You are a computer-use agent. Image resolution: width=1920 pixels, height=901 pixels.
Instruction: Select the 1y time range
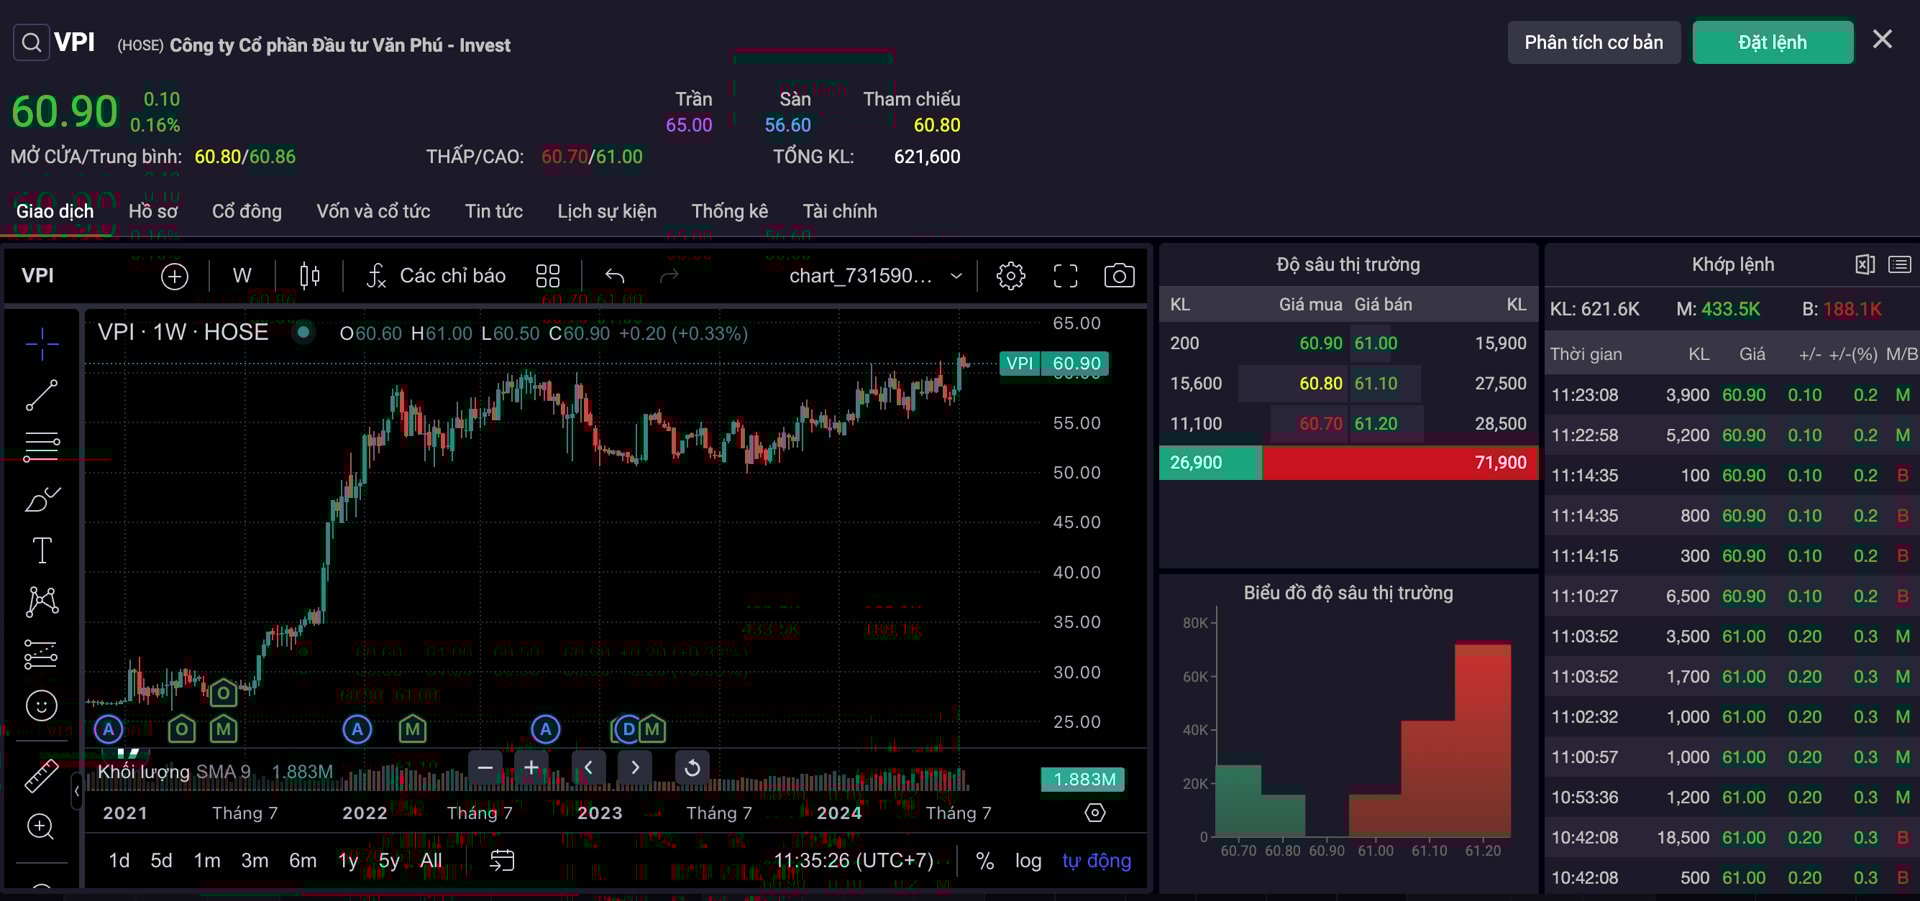[x=347, y=861]
